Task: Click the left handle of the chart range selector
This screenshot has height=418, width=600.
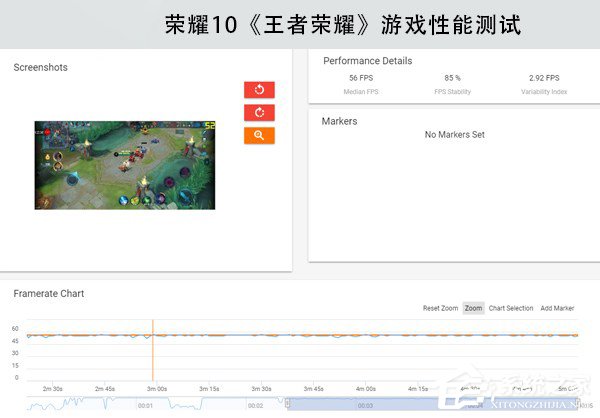Action: 287,403
